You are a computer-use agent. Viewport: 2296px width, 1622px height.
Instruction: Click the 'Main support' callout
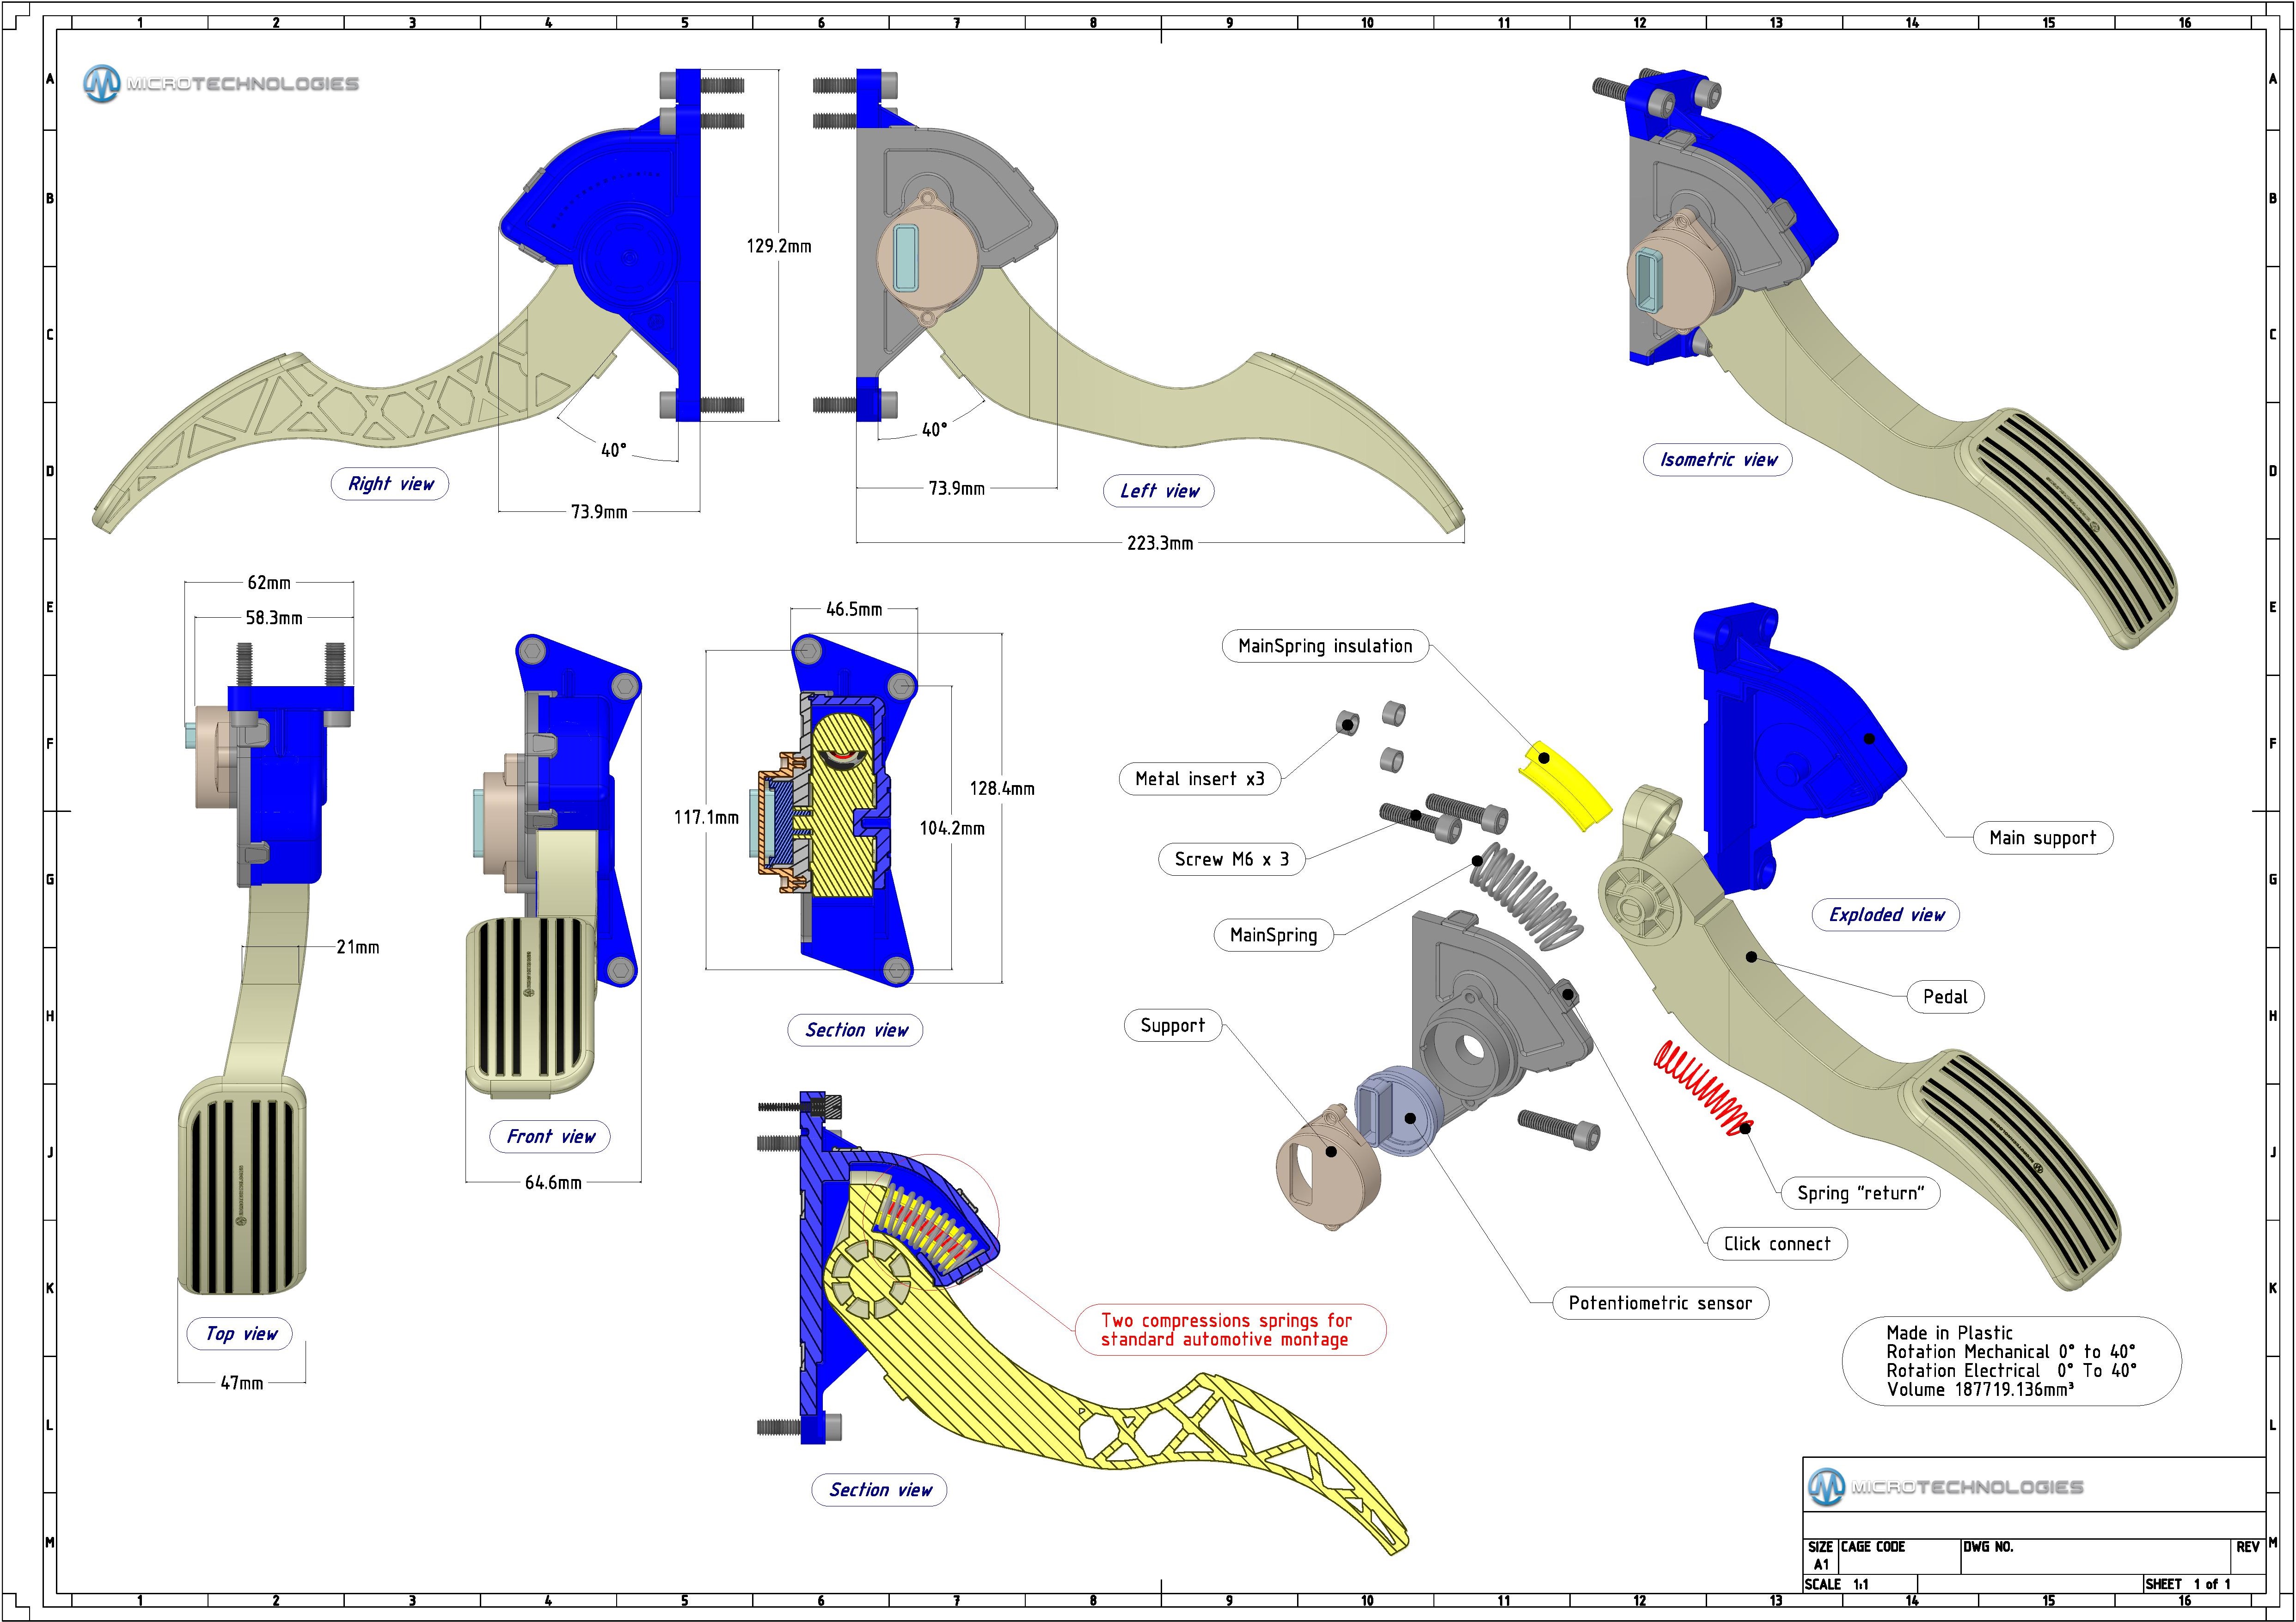[2042, 838]
